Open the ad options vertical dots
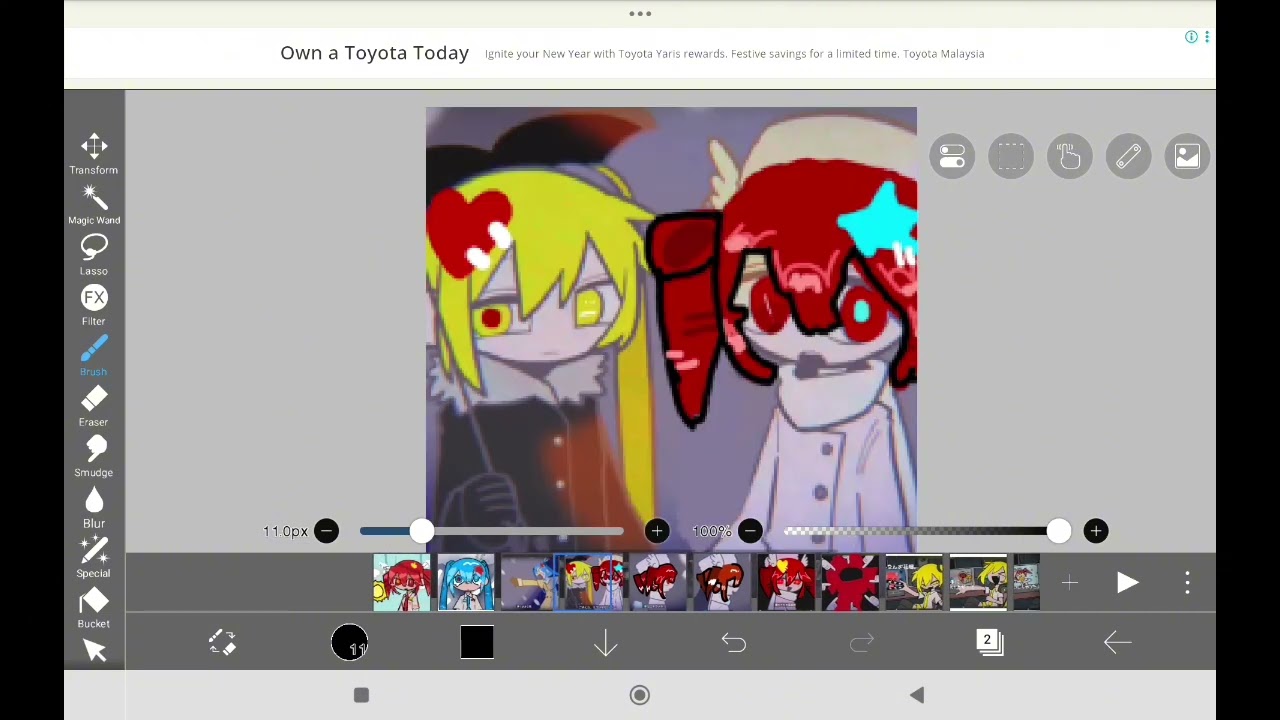Image resolution: width=1280 pixels, height=720 pixels. (x=1207, y=37)
